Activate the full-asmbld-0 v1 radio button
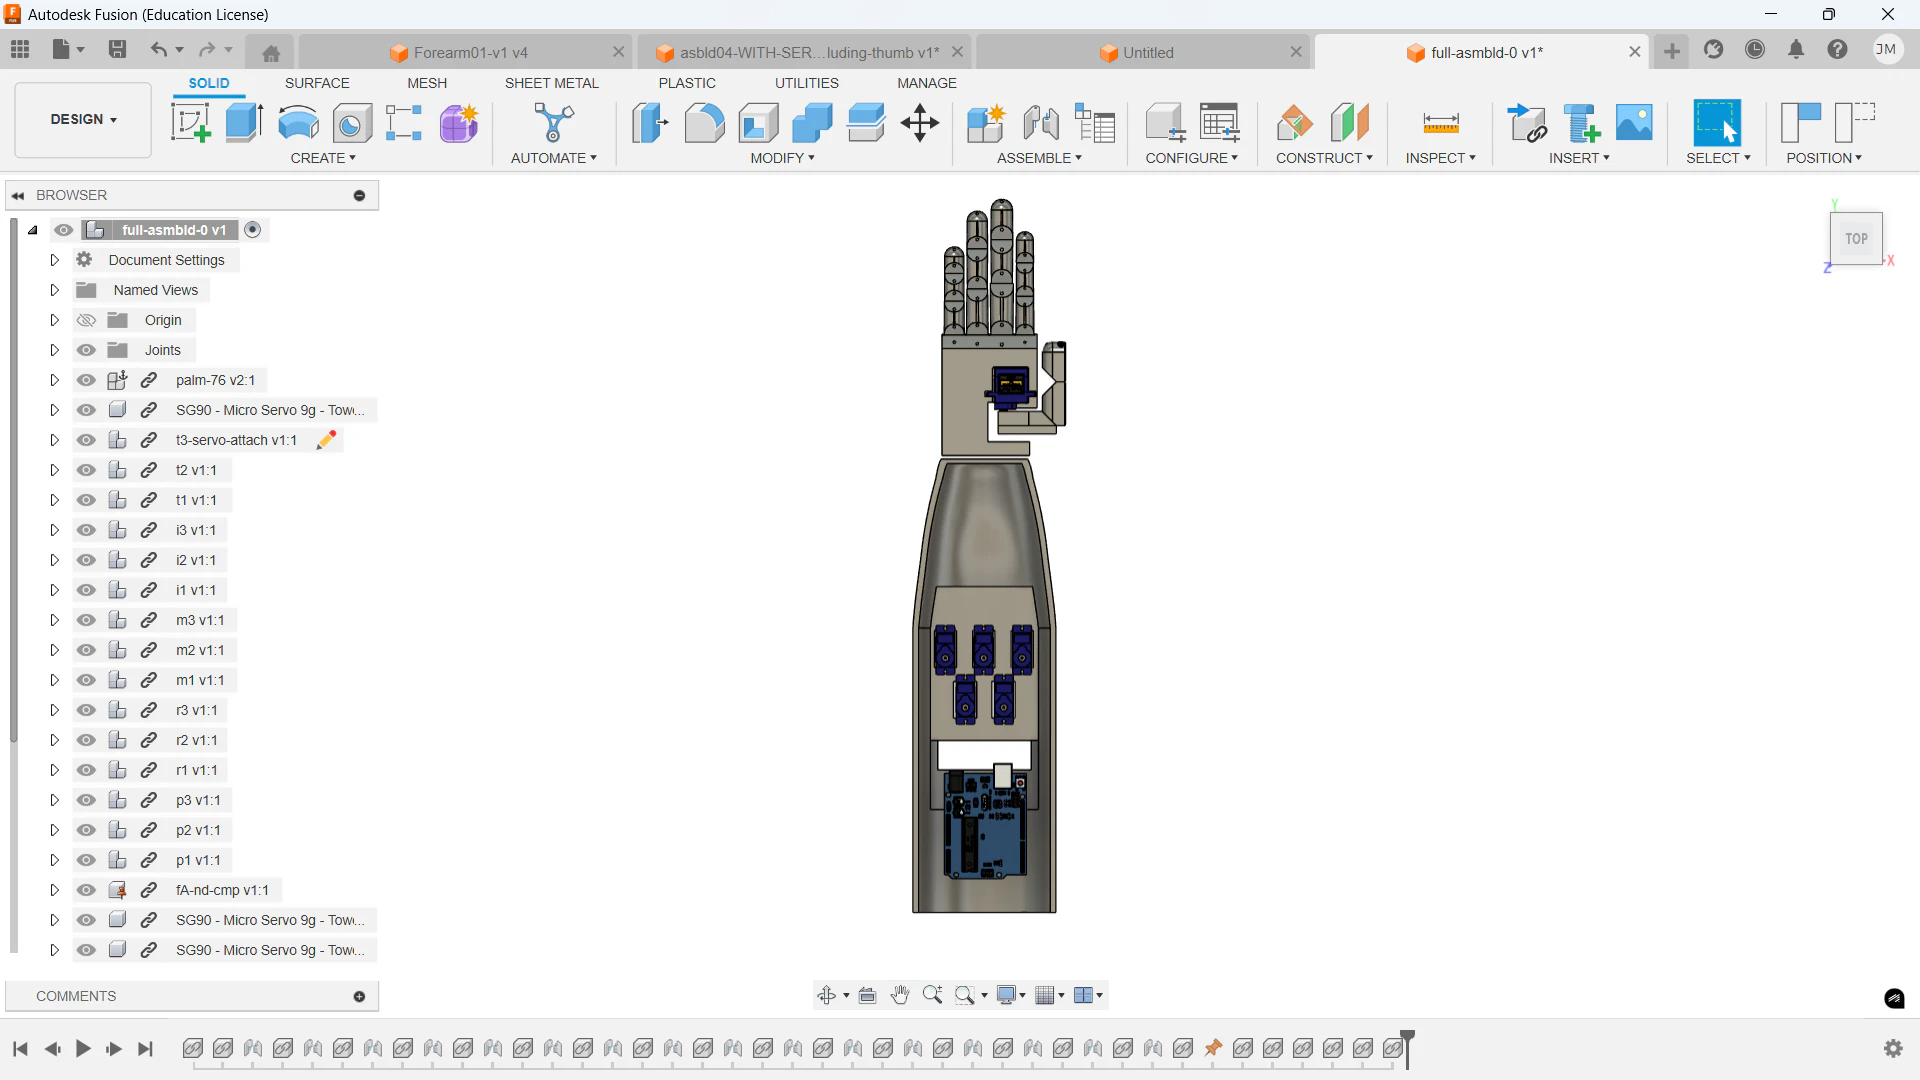This screenshot has width=1920, height=1080. pos(253,230)
